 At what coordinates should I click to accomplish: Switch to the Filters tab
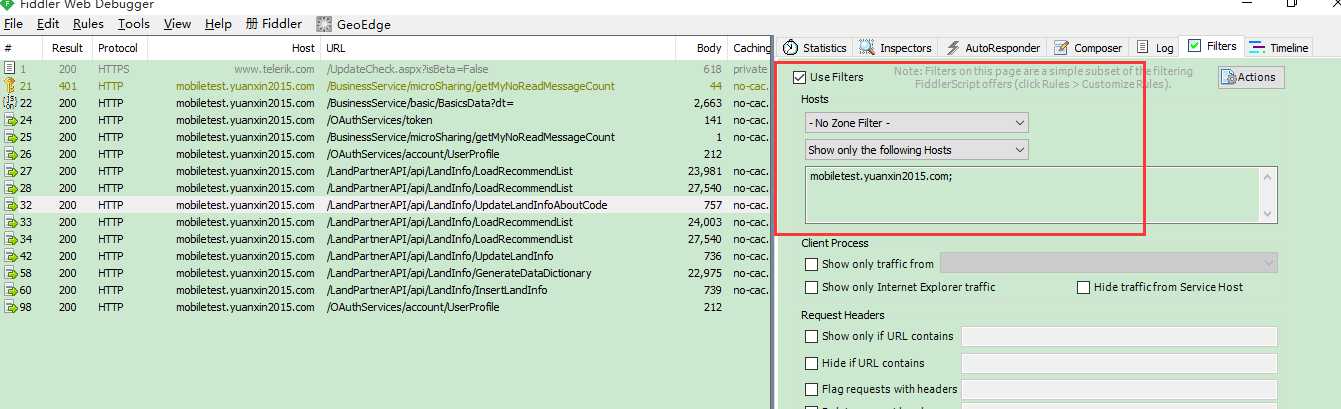1211,46
